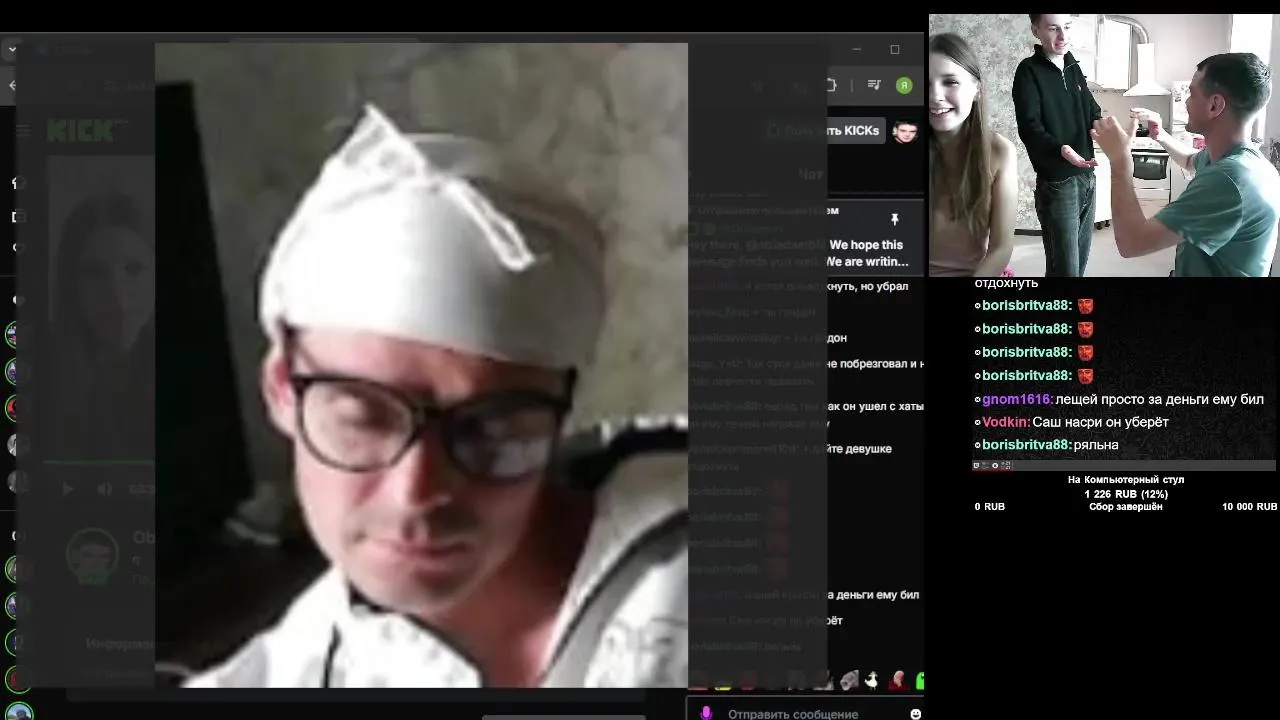Click the "Сбор завершён" label
Viewport: 1280px width, 720px height.
[x=1126, y=507]
